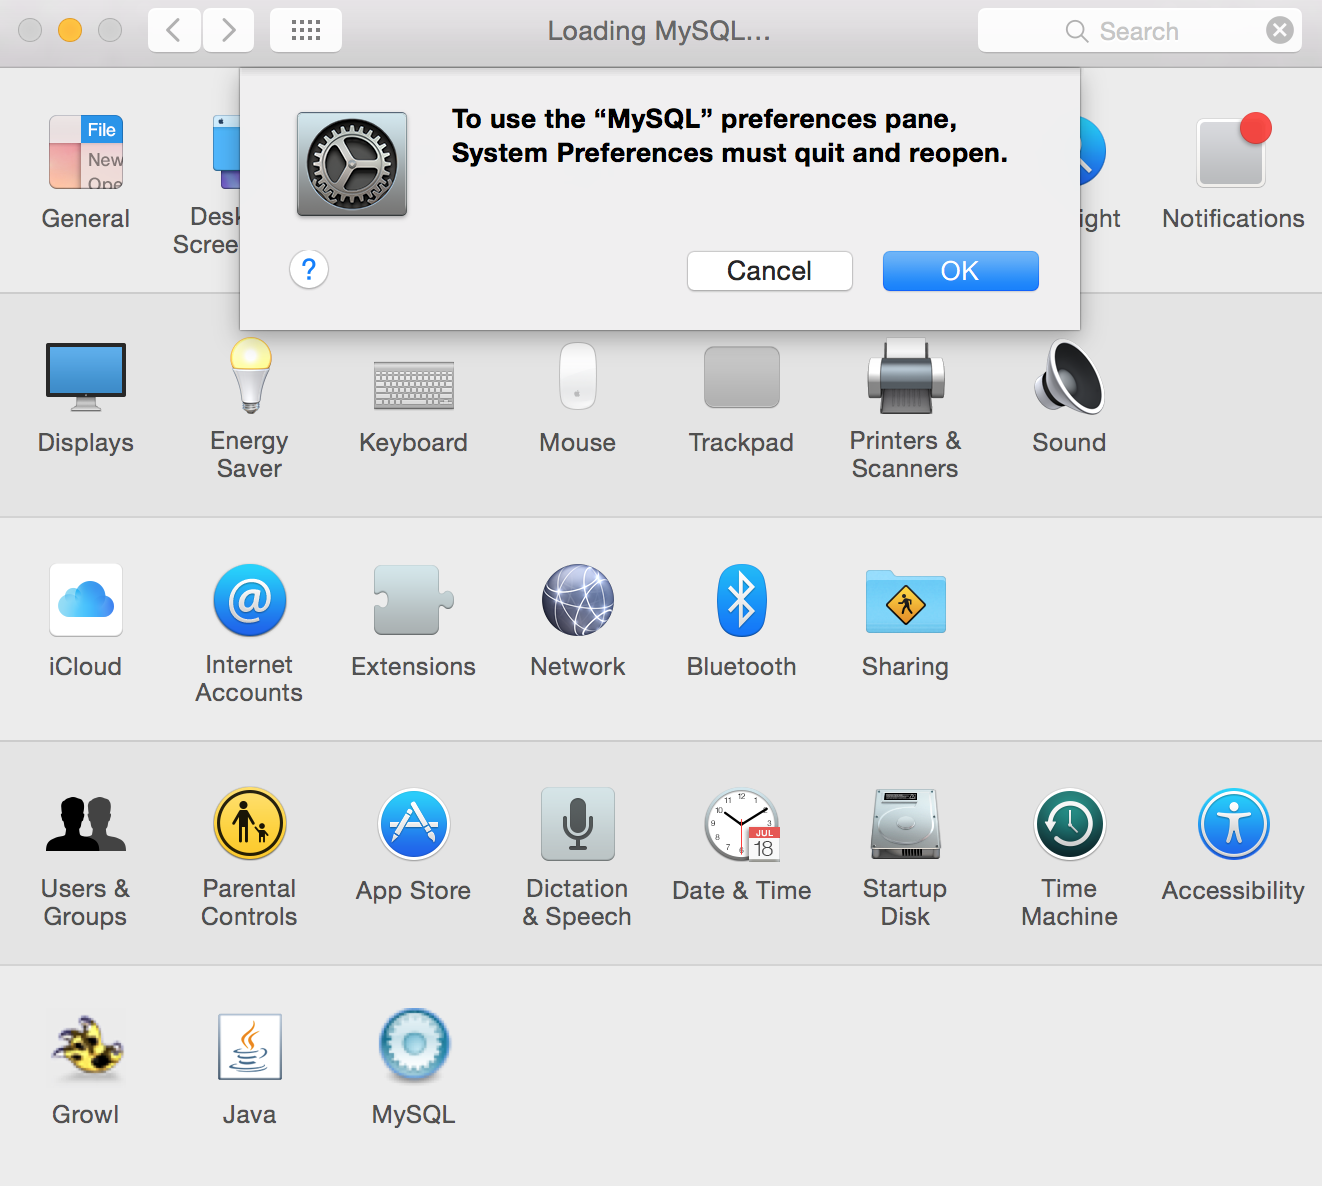Open Dictation & Speech settings

[x=577, y=824]
